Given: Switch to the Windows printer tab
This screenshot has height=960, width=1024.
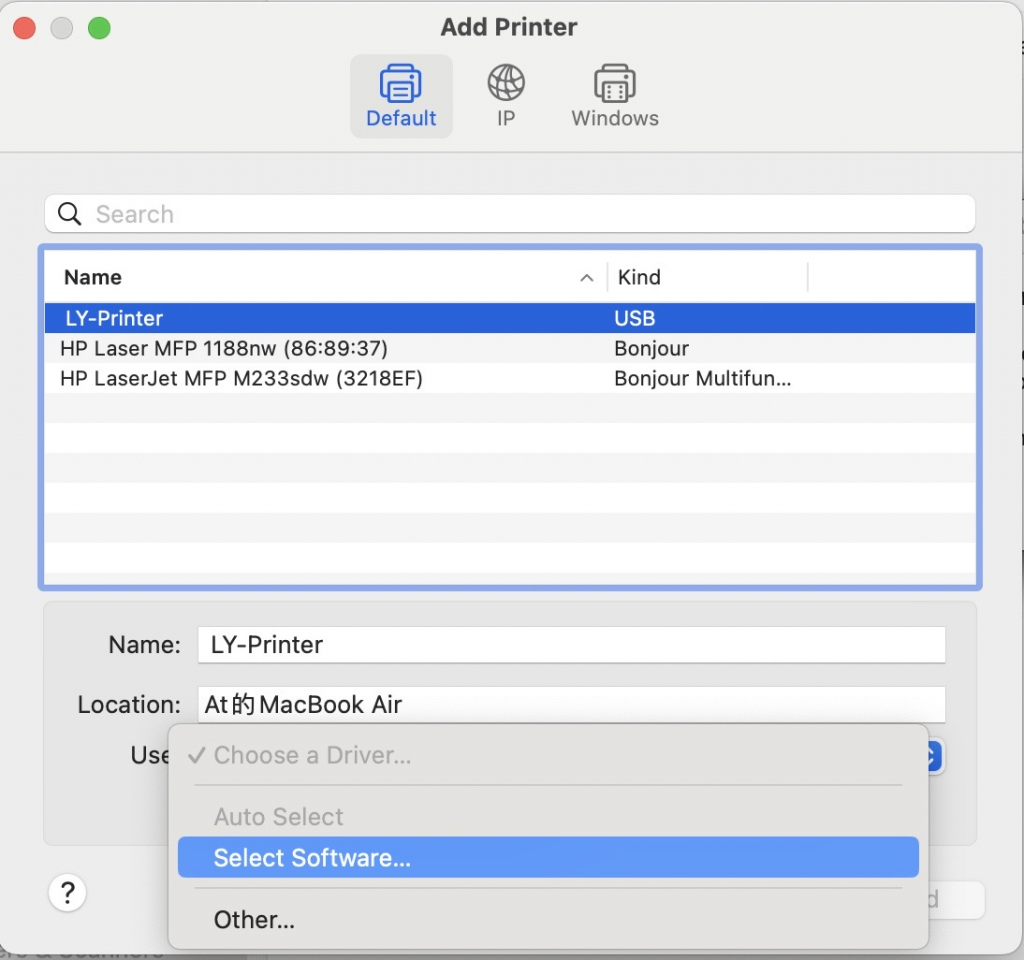Looking at the screenshot, I should click(x=614, y=95).
